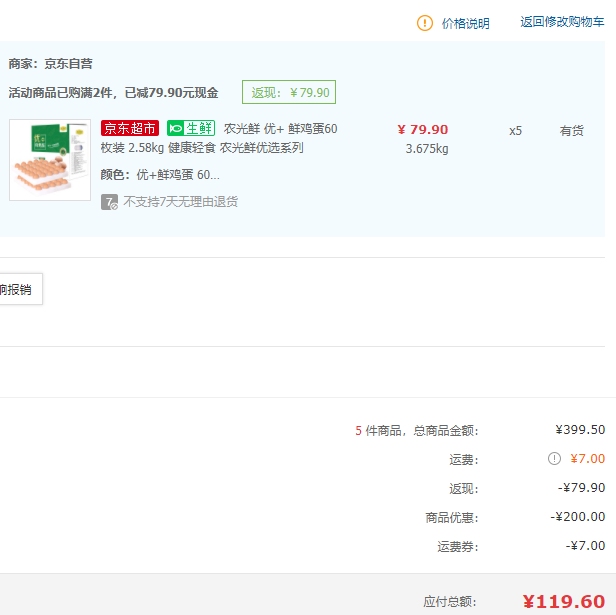Click the 颜色: 优+鲜鸡蛋 60... option text
616x615 pixels.
tap(160, 174)
